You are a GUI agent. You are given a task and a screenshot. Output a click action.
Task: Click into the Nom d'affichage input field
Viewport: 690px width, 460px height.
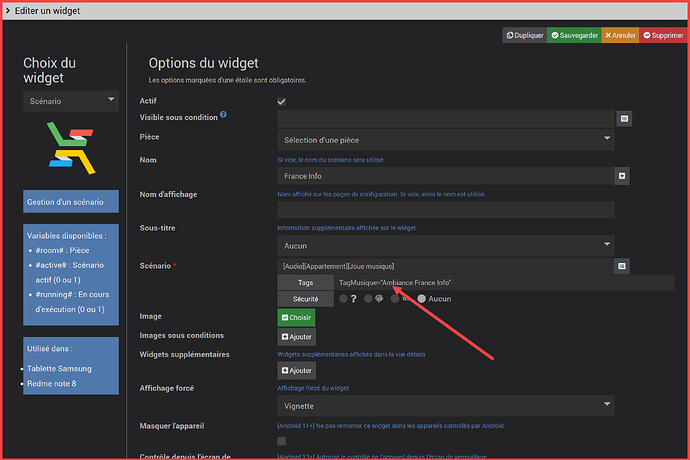point(445,210)
